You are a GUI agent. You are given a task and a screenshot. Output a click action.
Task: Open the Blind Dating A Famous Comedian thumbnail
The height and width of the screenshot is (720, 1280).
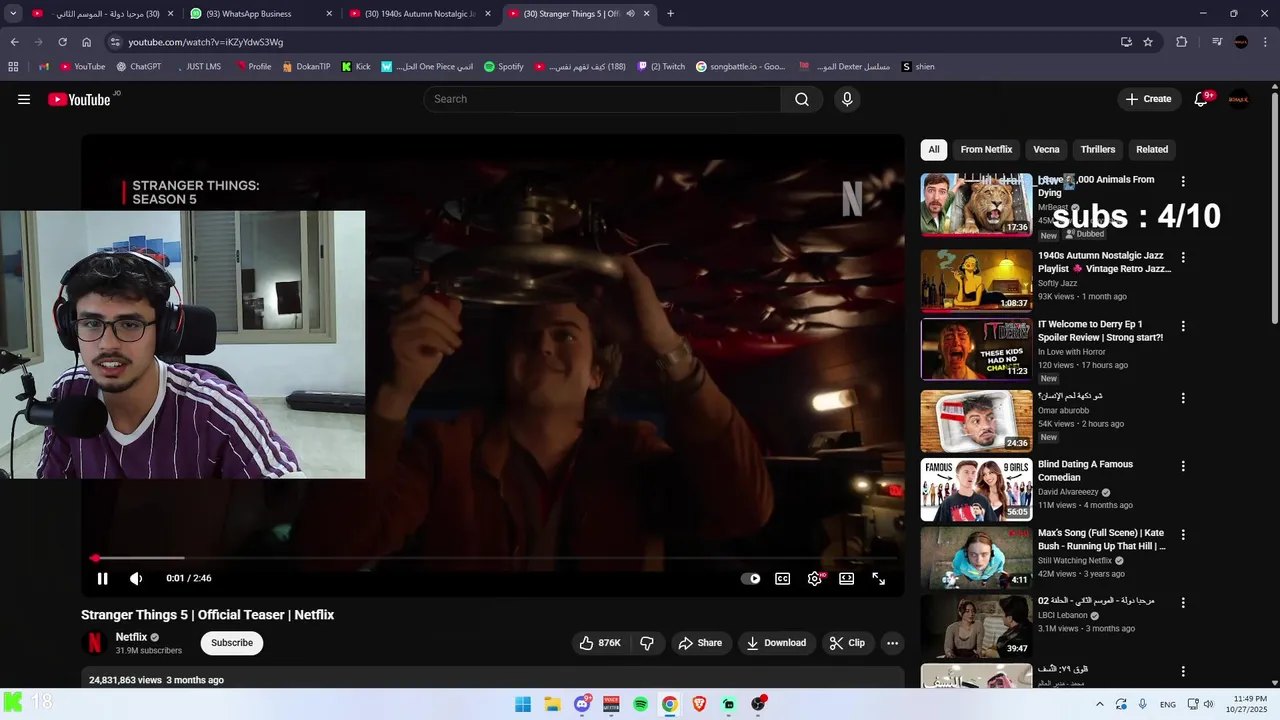[x=976, y=490]
